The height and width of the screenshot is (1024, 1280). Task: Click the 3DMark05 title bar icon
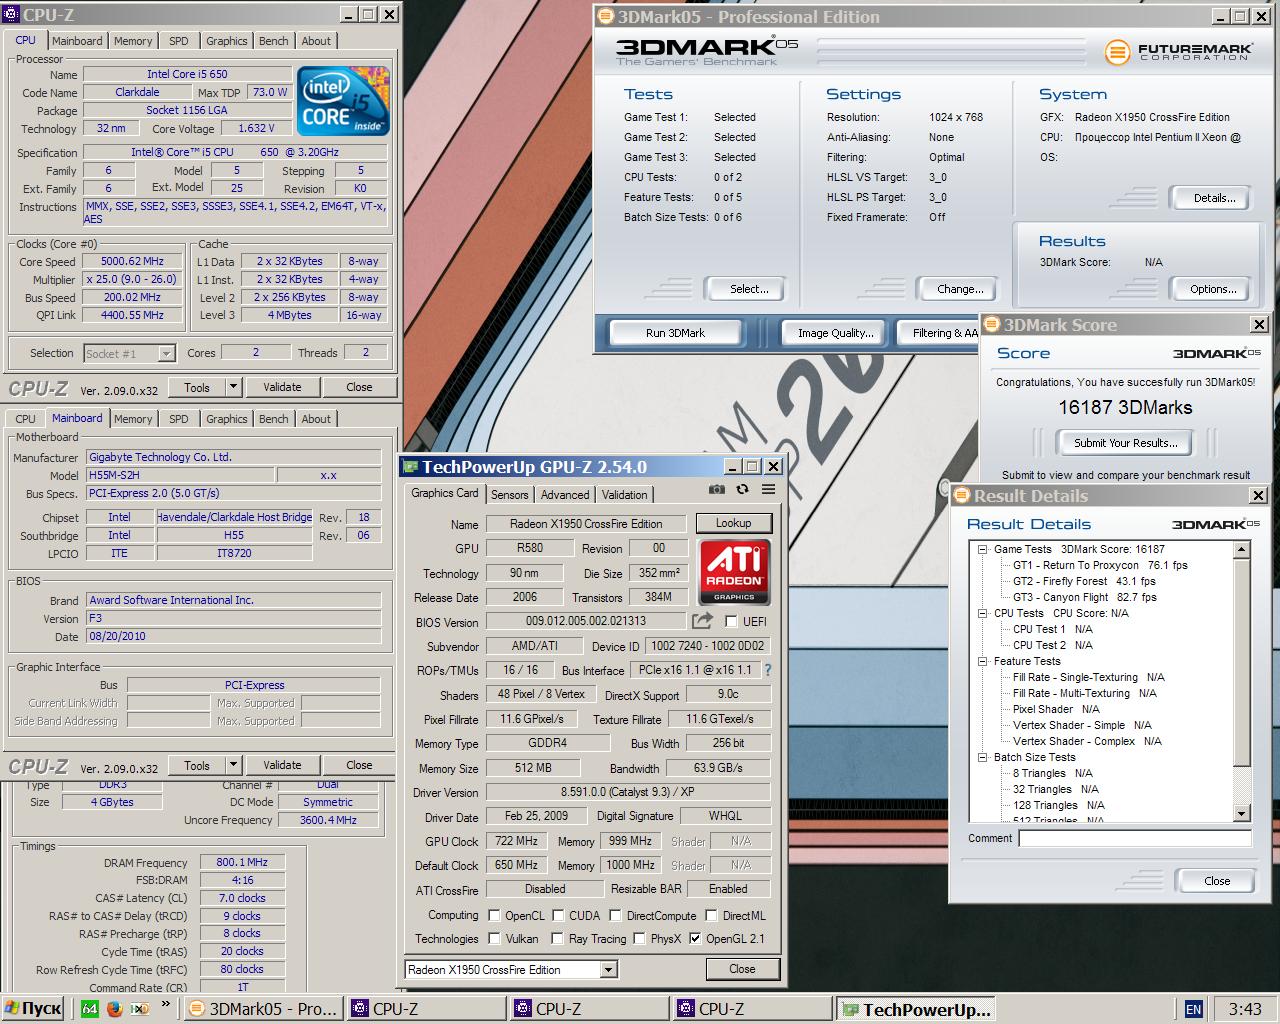(605, 17)
